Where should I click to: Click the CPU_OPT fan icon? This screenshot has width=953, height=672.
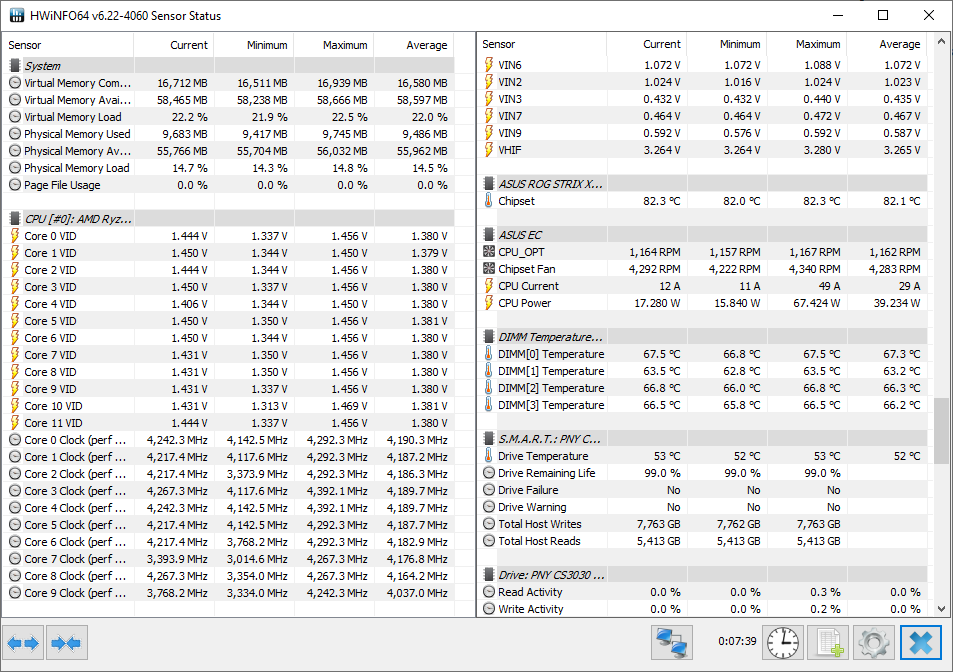(489, 252)
